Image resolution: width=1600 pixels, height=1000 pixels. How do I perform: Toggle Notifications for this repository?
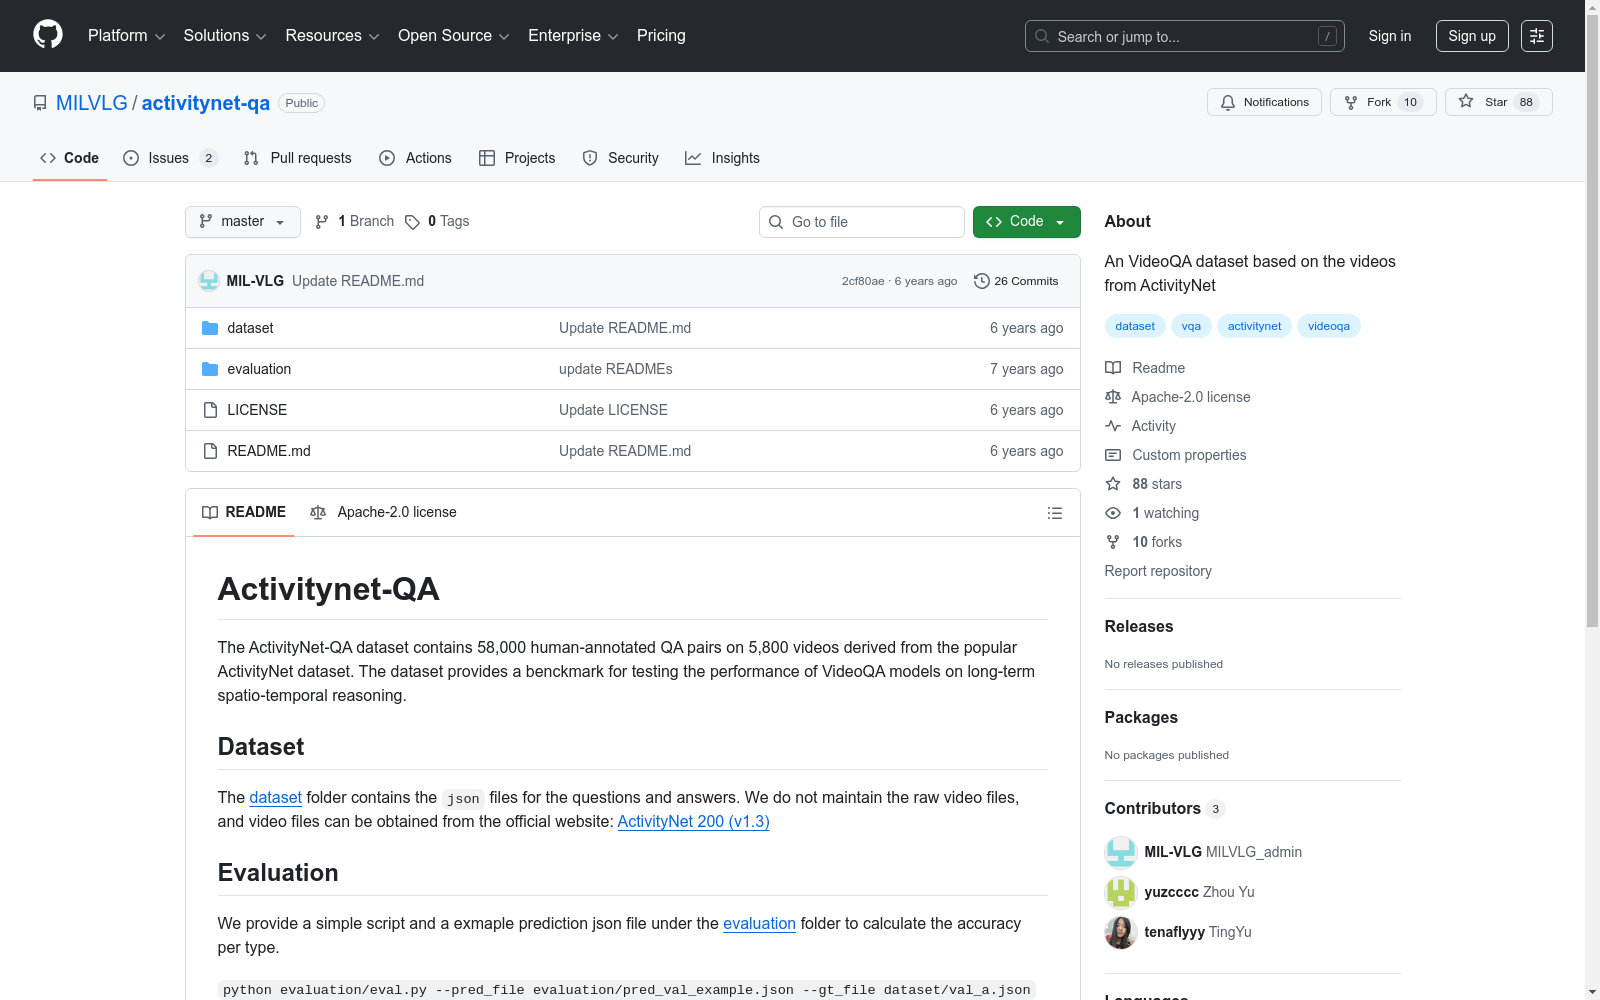(1264, 102)
